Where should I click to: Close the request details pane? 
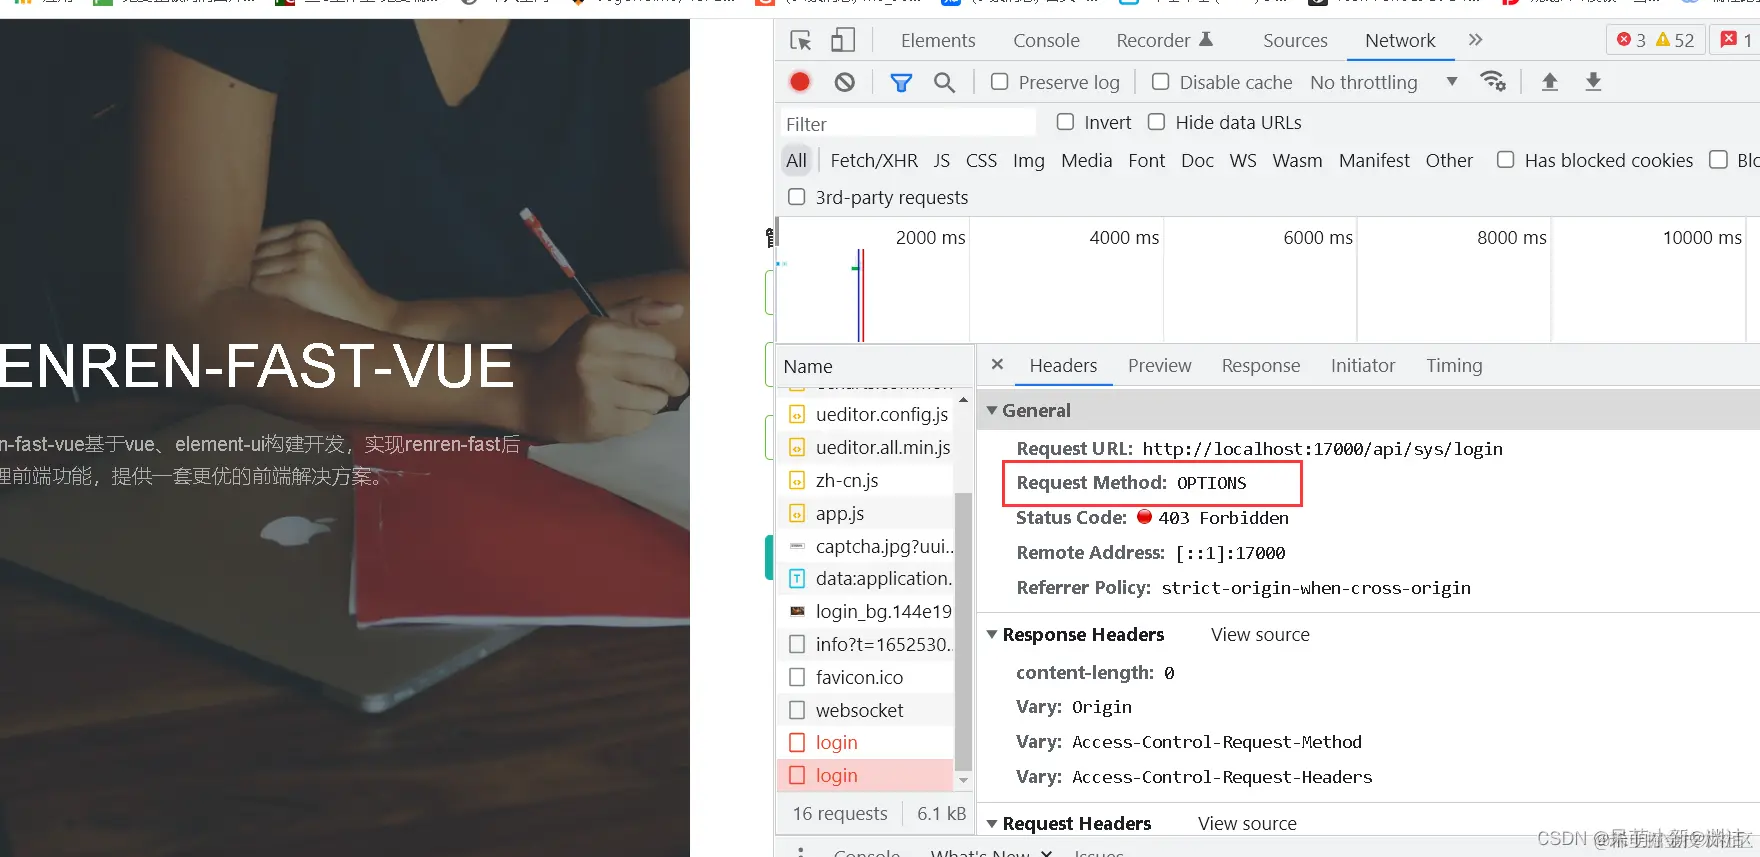point(997,365)
